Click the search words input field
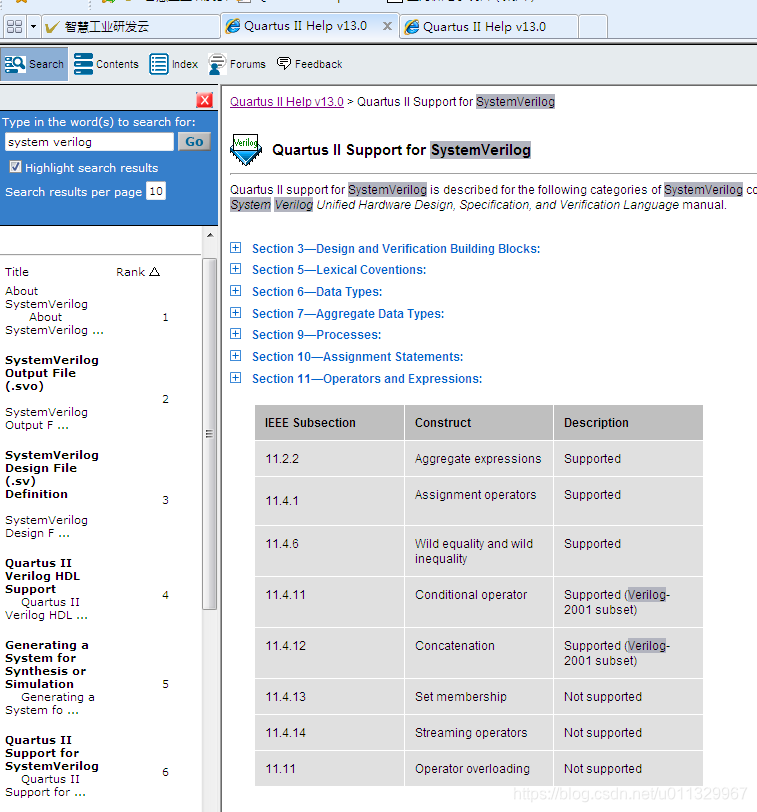This screenshot has height=812, width=757. (x=89, y=142)
